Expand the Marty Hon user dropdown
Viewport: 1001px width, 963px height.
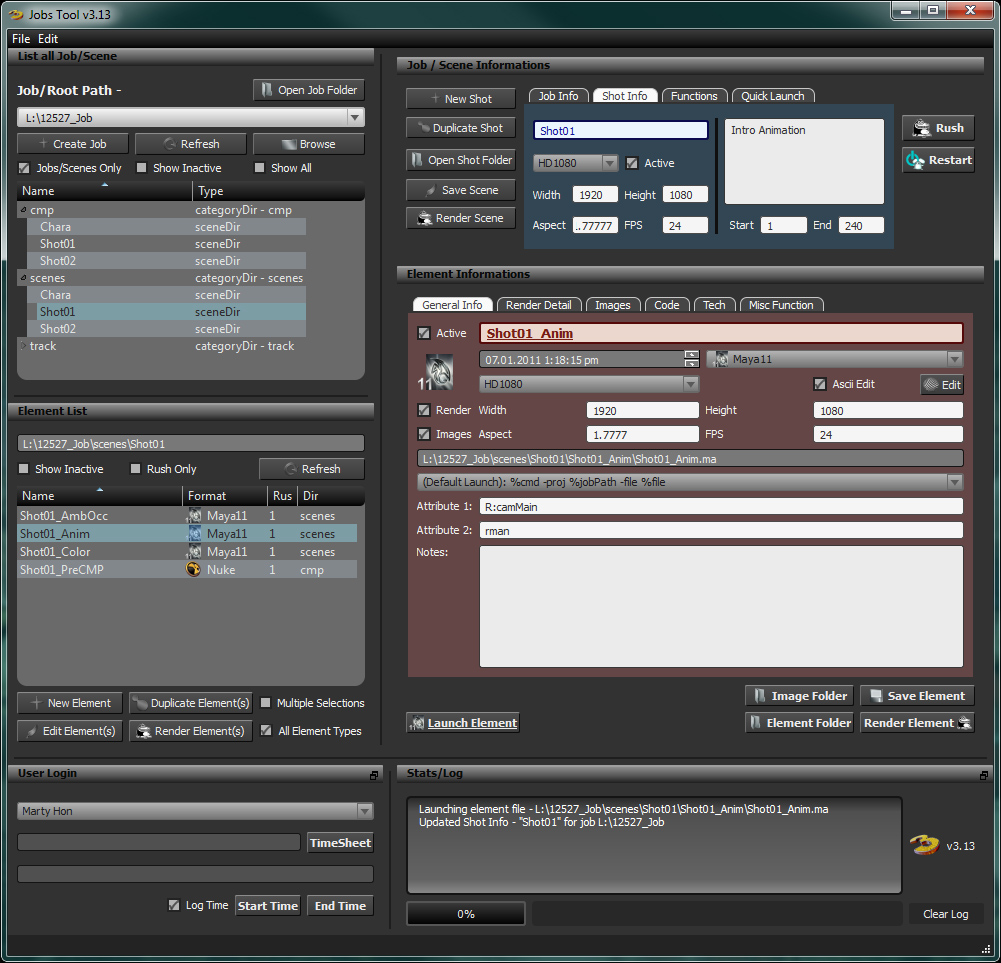tap(364, 811)
